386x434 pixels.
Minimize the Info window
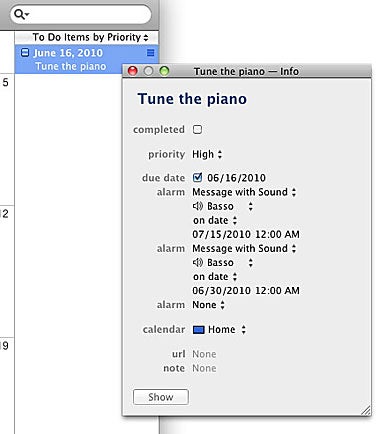coord(148,71)
